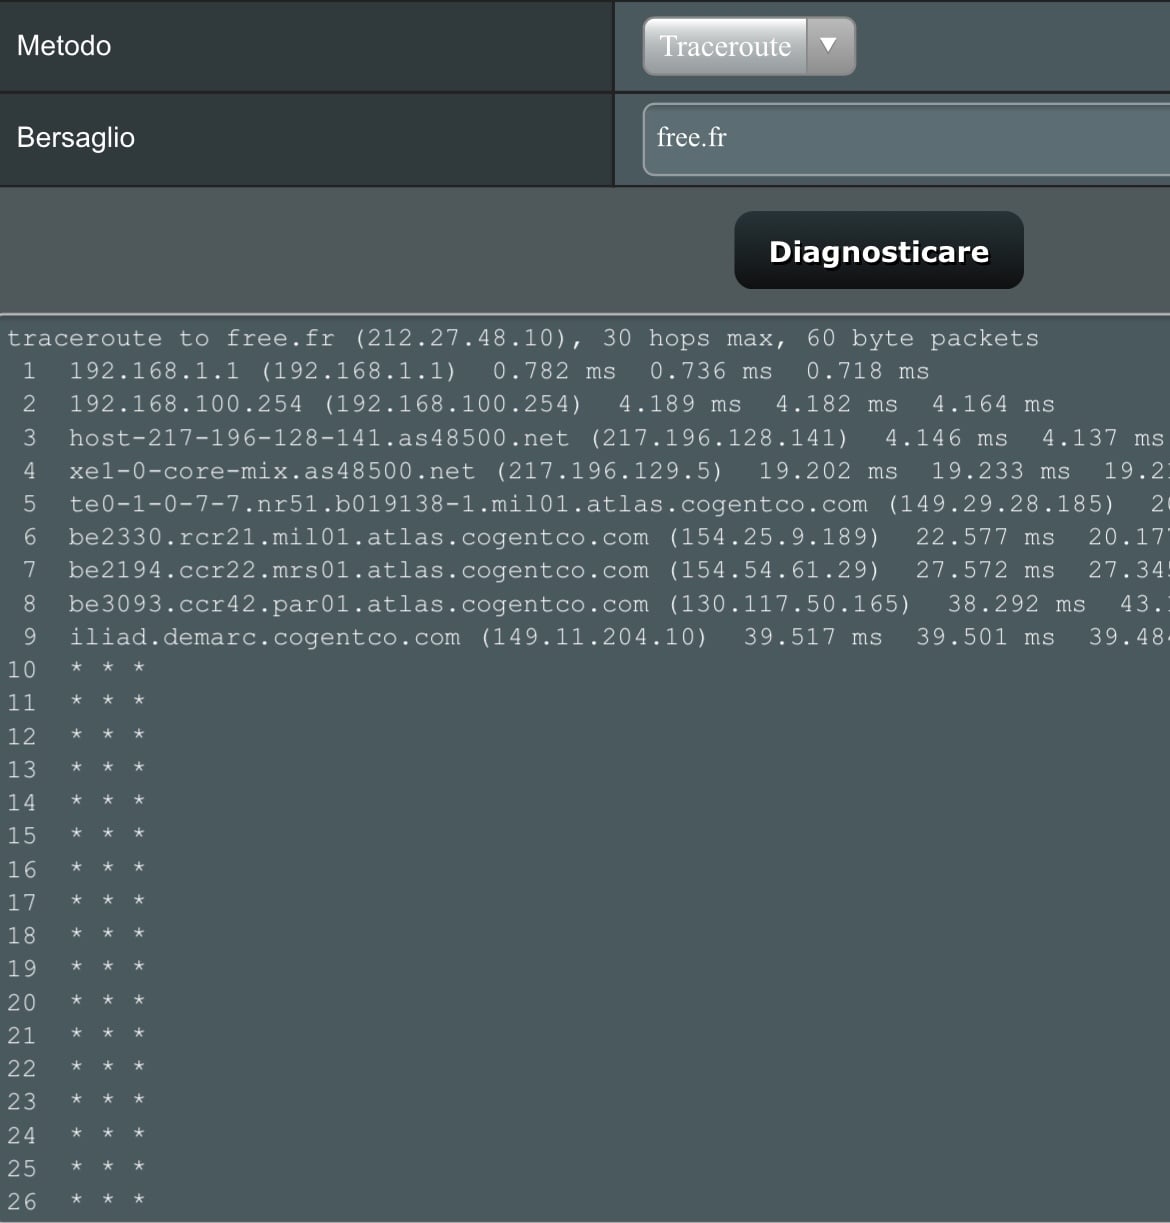Select timed-out hop 20 row

tap(77, 1002)
